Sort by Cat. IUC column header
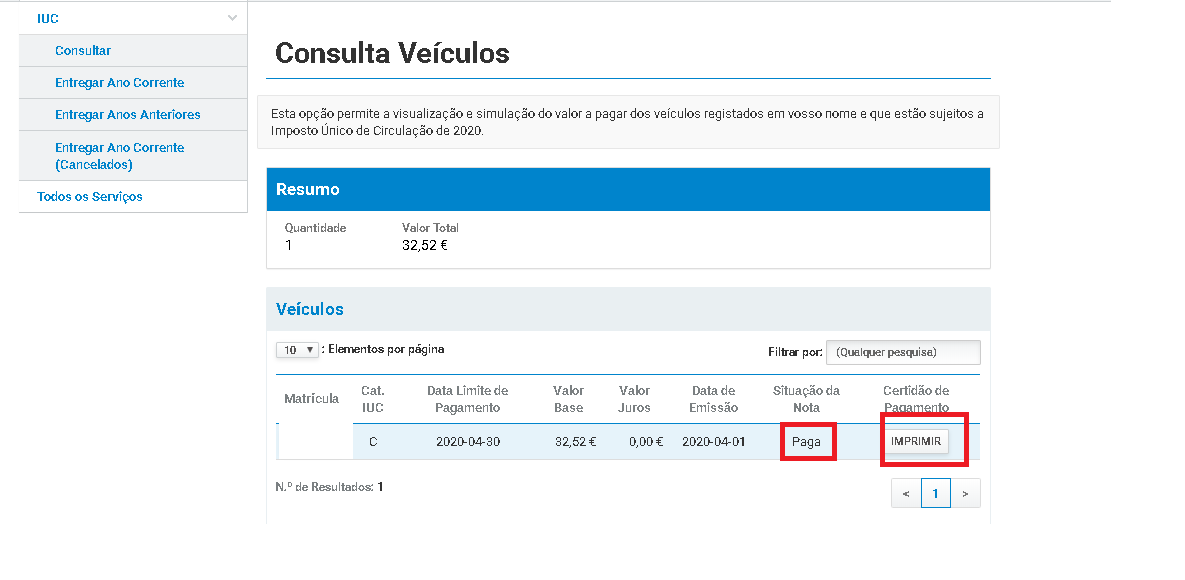This screenshot has height=580, width=1185. point(373,399)
